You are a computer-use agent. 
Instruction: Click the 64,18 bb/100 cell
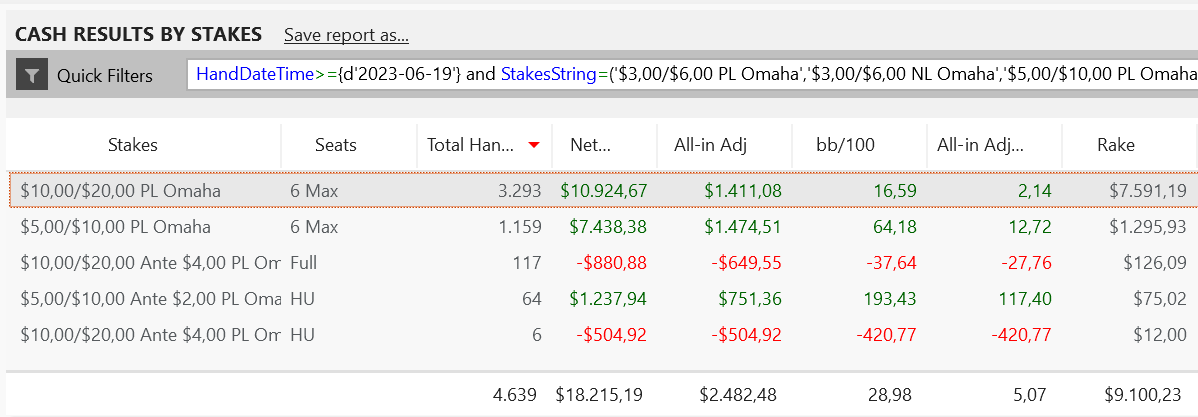pyautogui.click(x=895, y=227)
